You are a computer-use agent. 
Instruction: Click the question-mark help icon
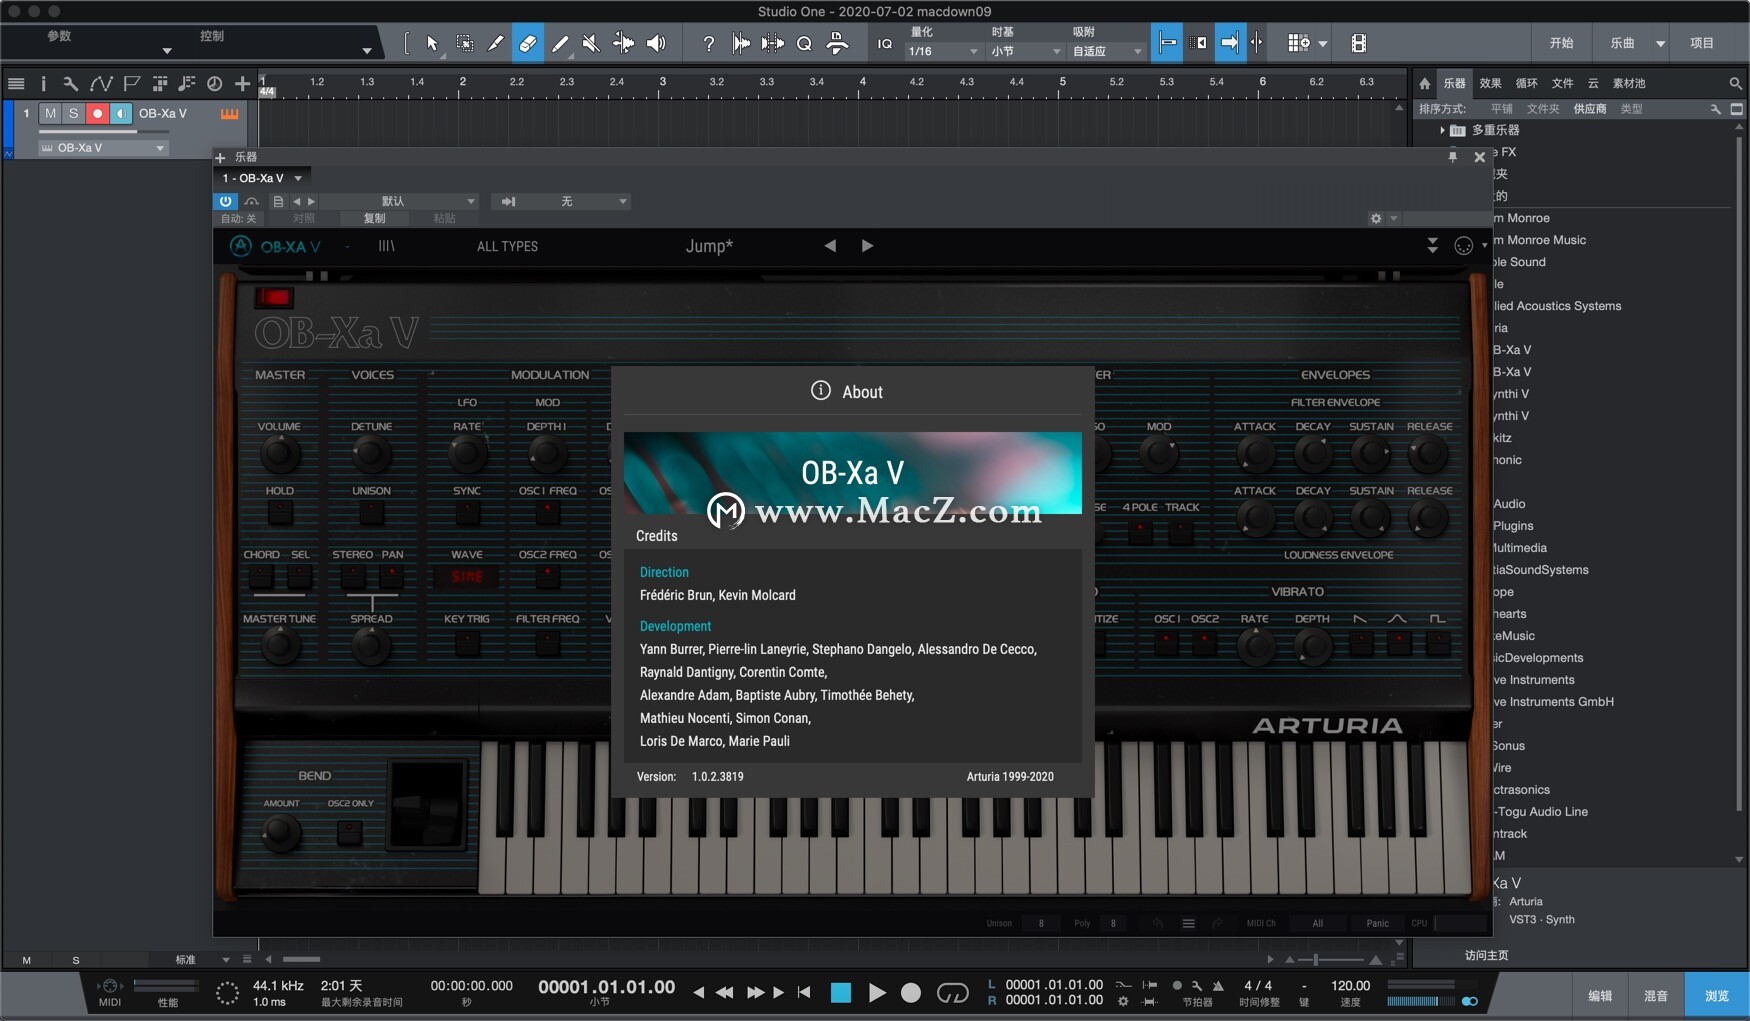pyautogui.click(x=708, y=43)
